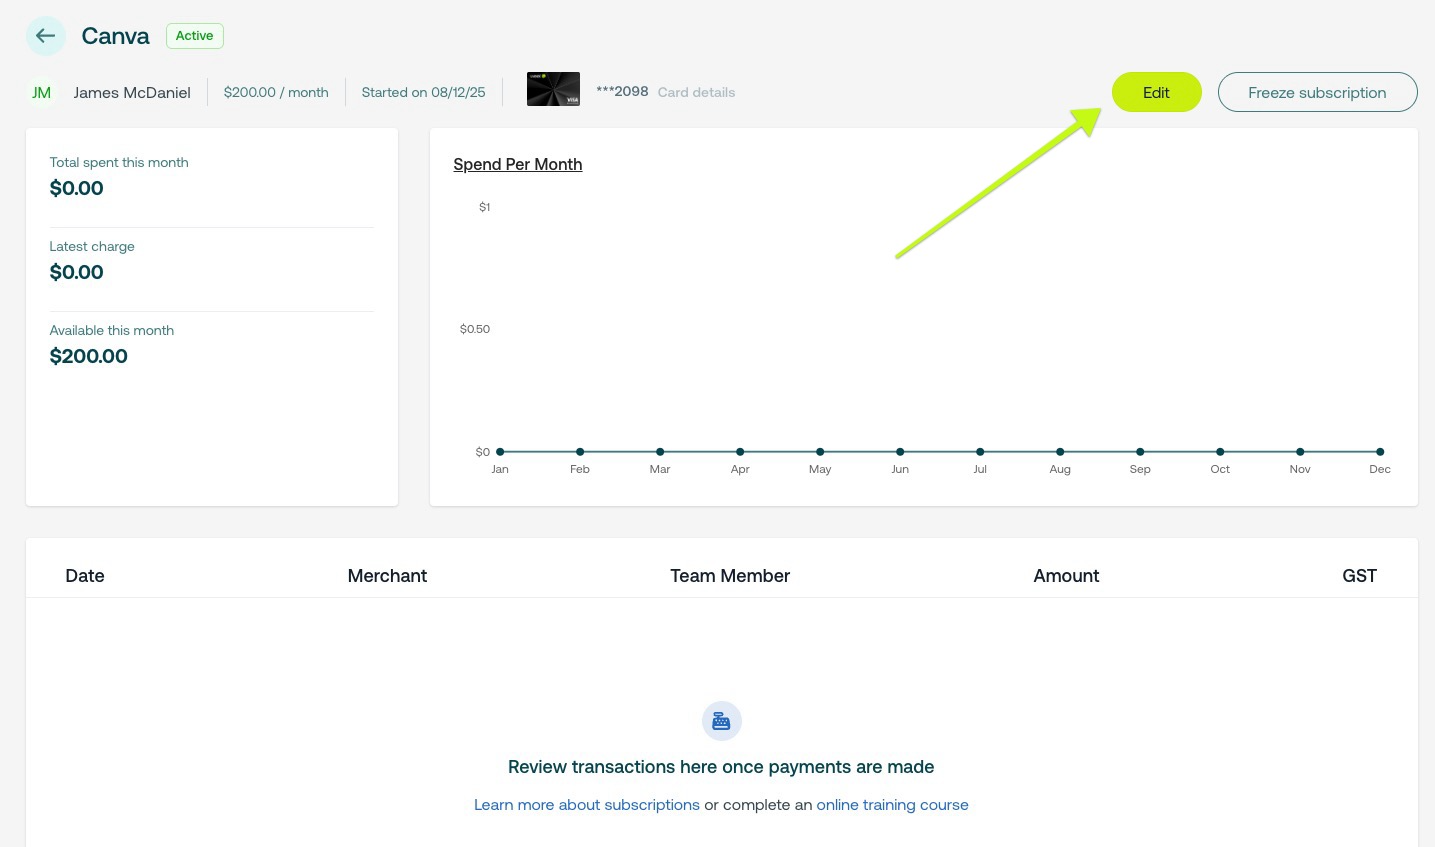Viewport: 1435px width, 847px height.
Task: Click the Aug data point on chart
Action: [1060, 452]
